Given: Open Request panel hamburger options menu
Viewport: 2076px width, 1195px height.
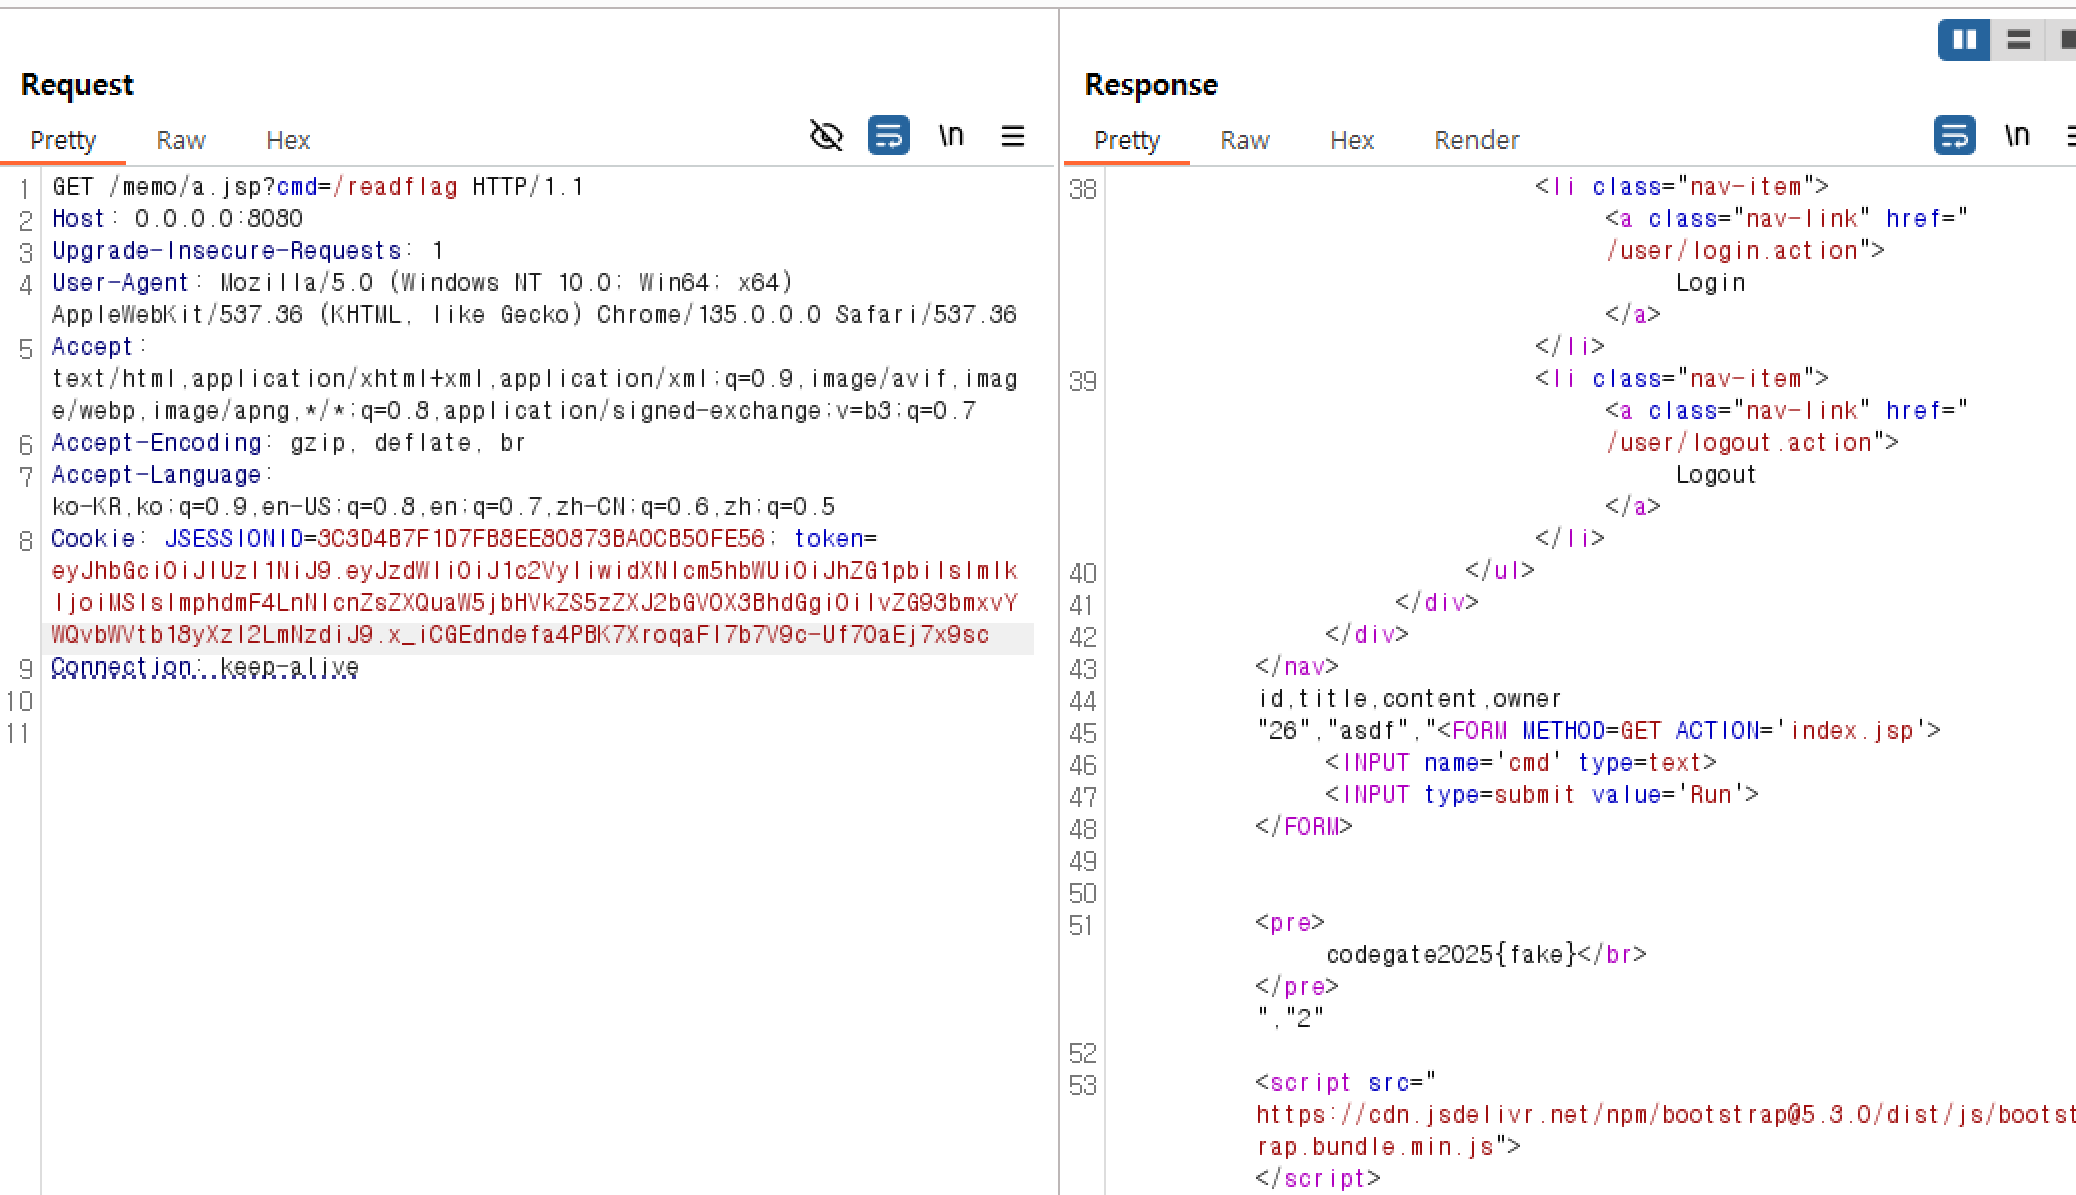Looking at the screenshot, I should tap(1012, 135).
